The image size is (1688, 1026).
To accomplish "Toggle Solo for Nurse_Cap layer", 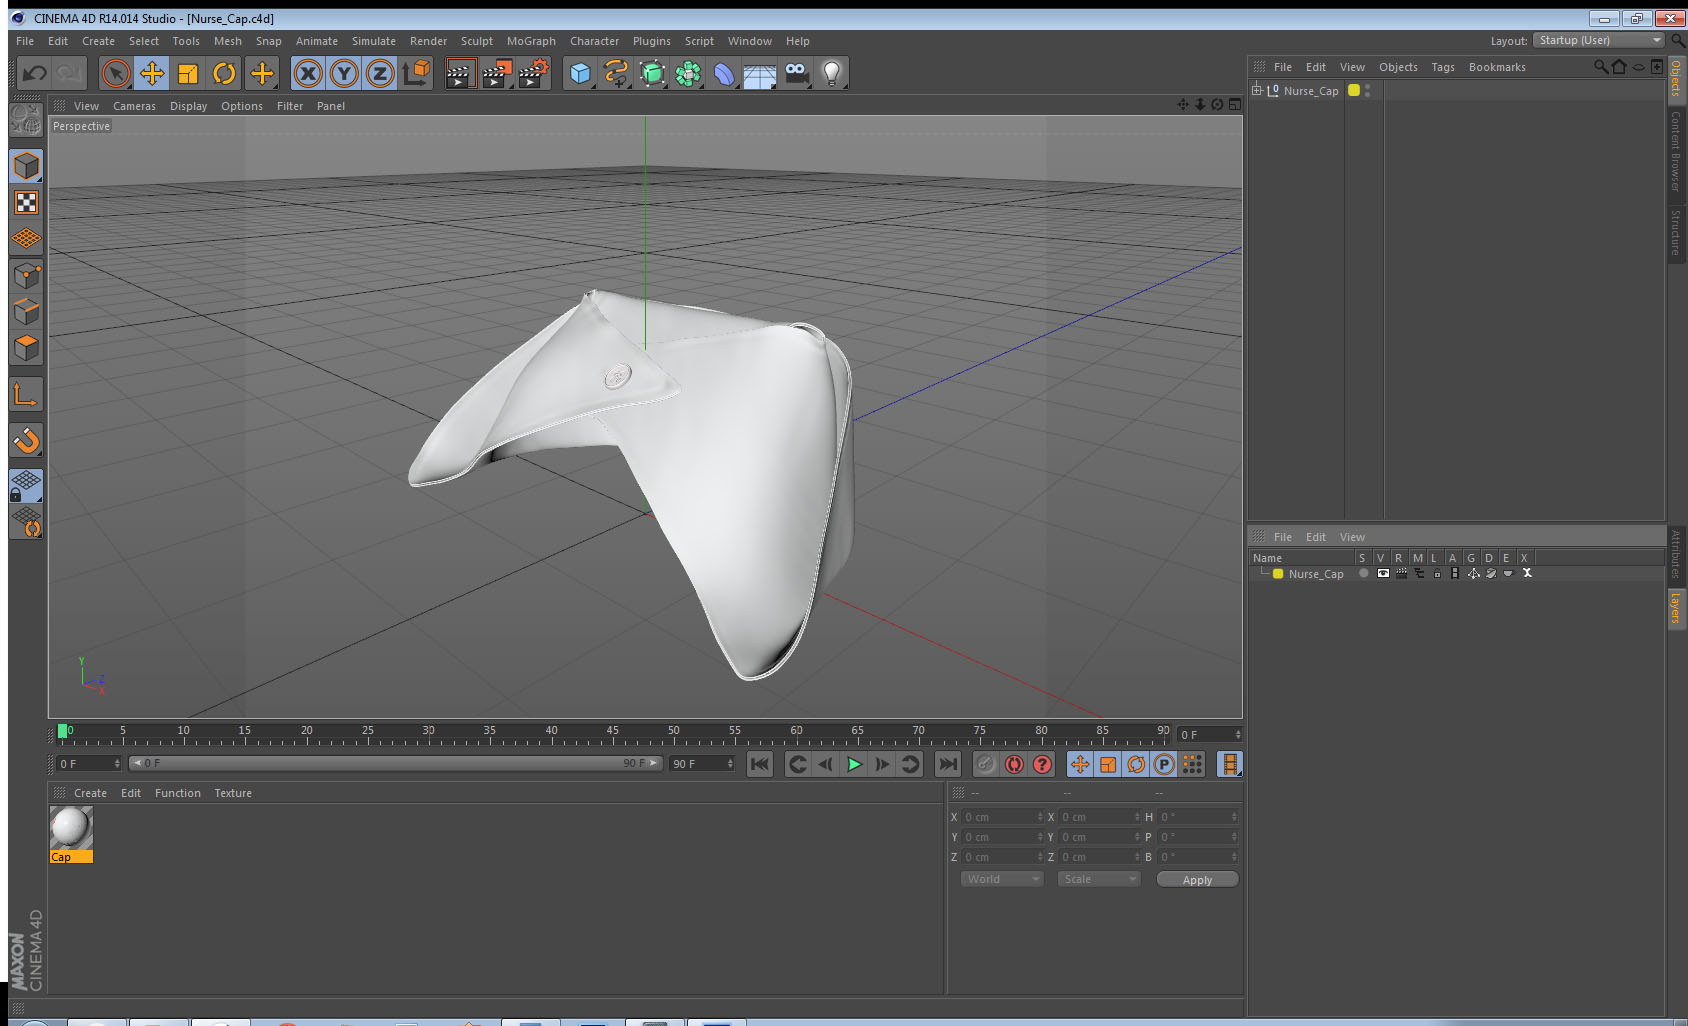I will pos(1363,574).
